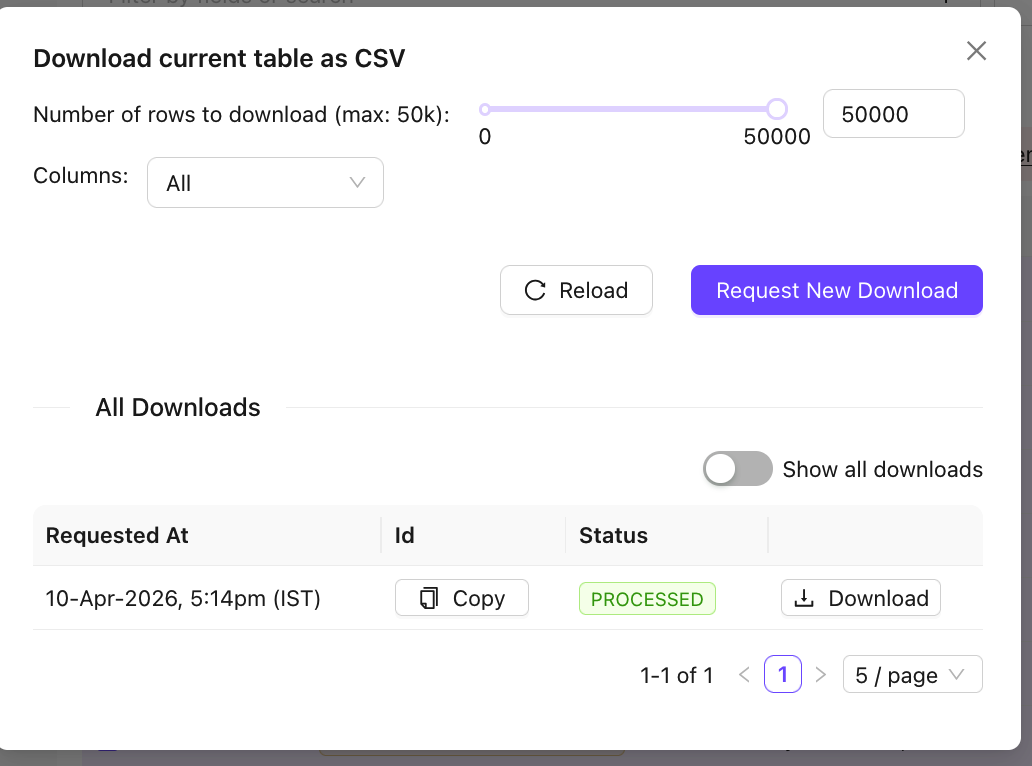Select page 1 in pagination
This screenshot has width=1032, height=766.
[782, 675]
